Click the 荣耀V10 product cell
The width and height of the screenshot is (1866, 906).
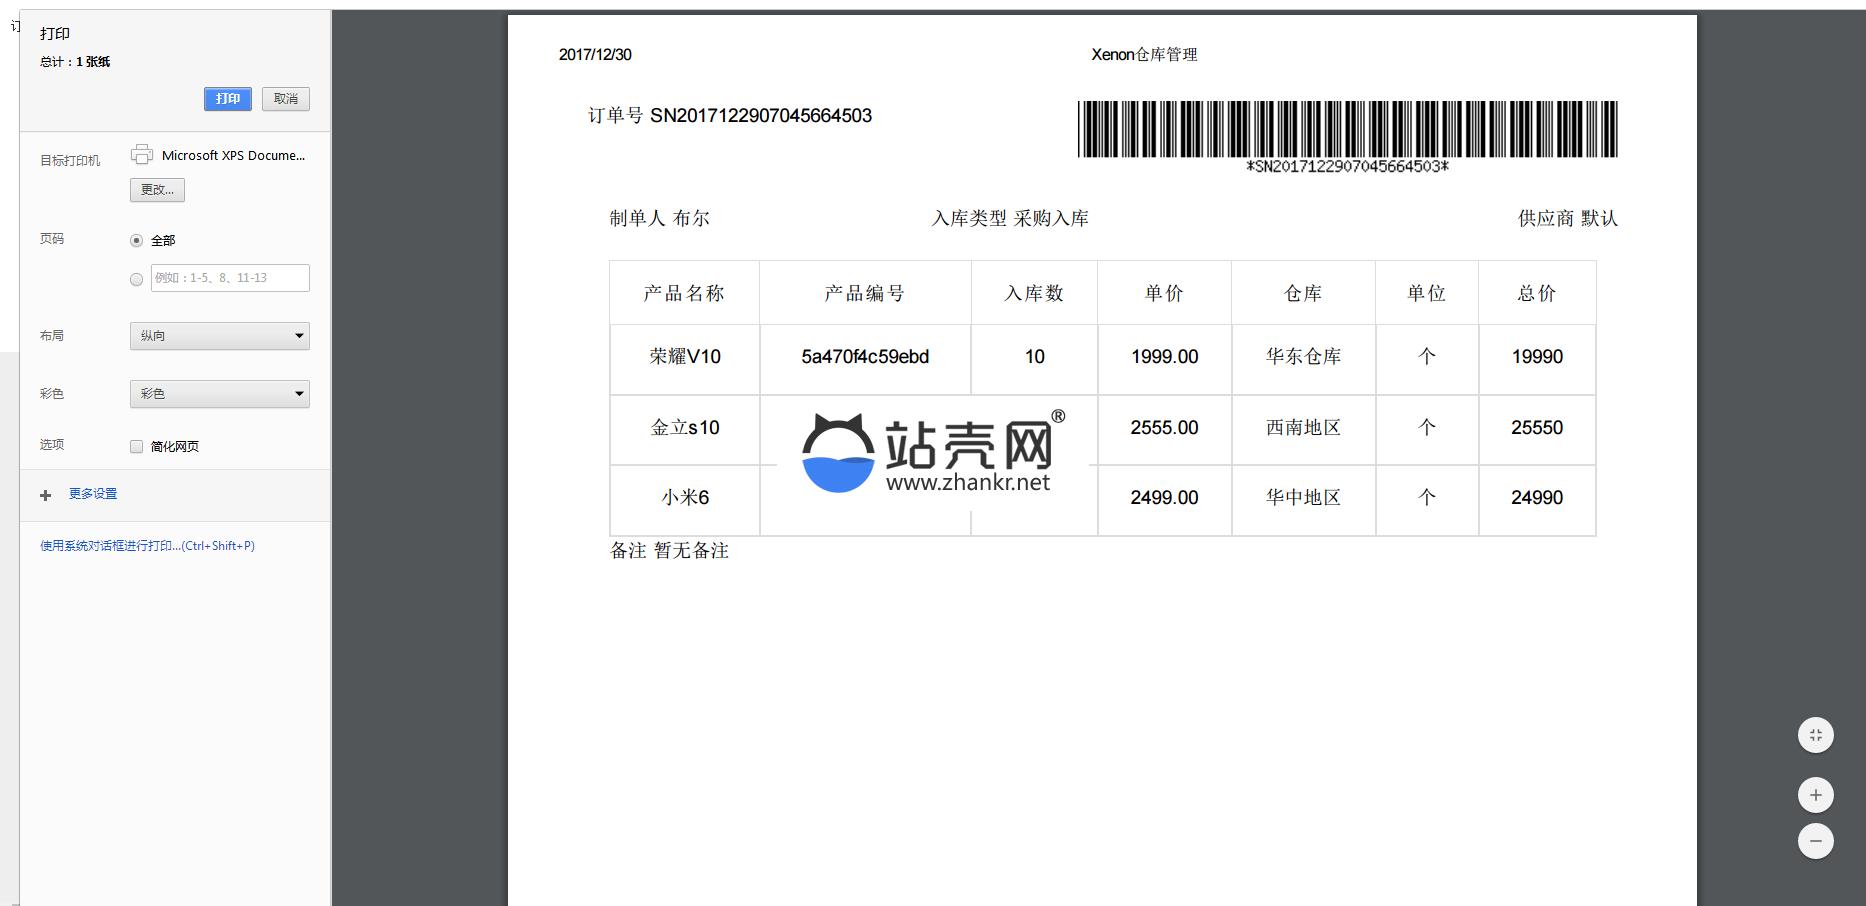[x=685, y=357]
